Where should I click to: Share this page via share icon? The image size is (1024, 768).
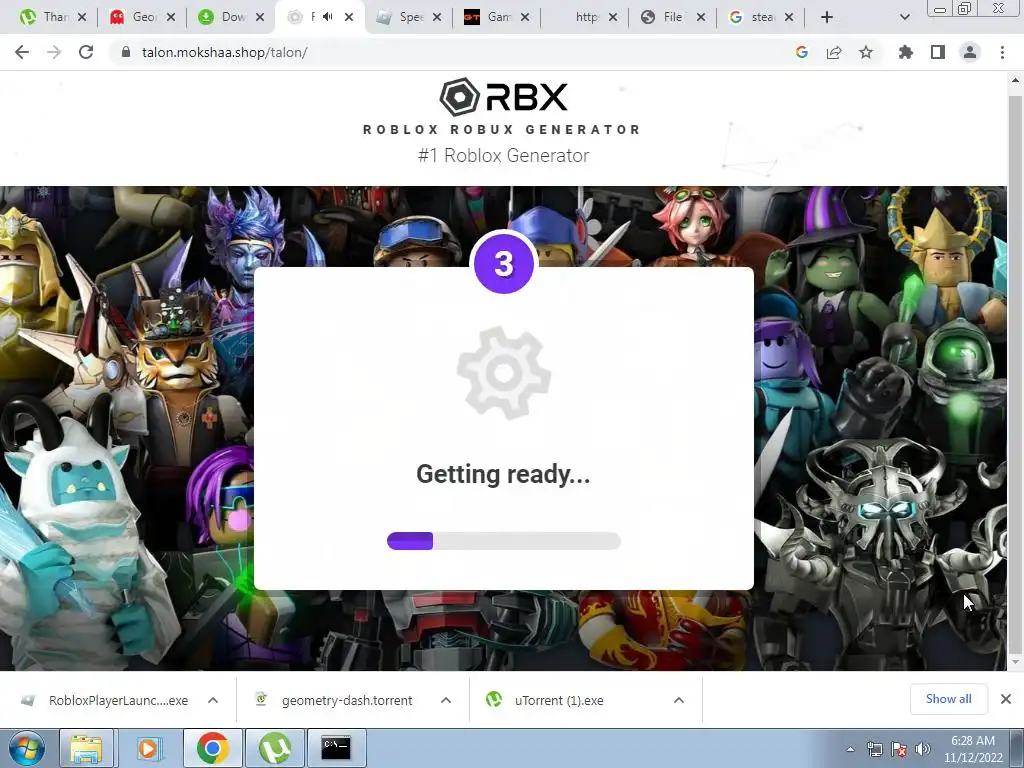coord(834,52)
